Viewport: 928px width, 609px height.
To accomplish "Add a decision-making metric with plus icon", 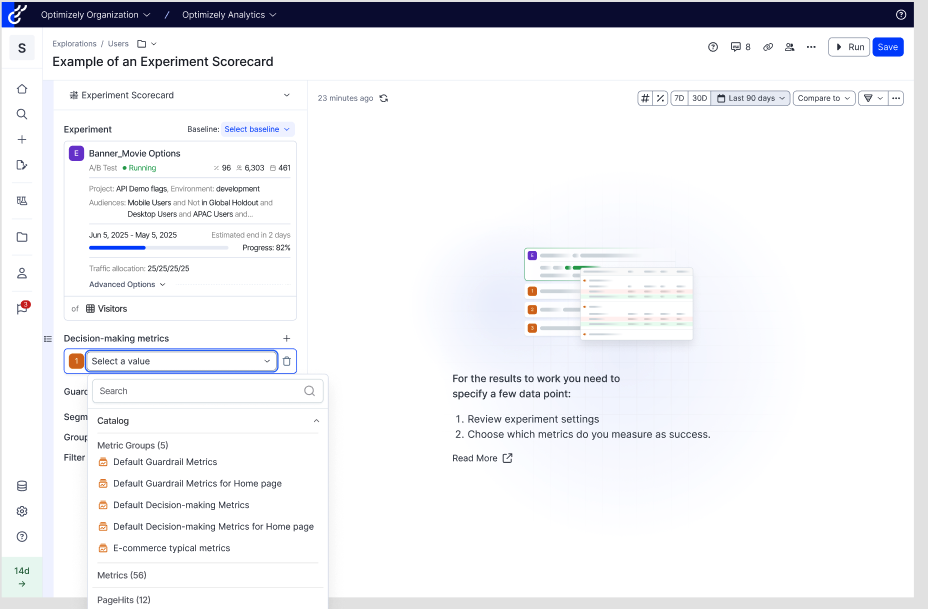I will tap(287, 339).
